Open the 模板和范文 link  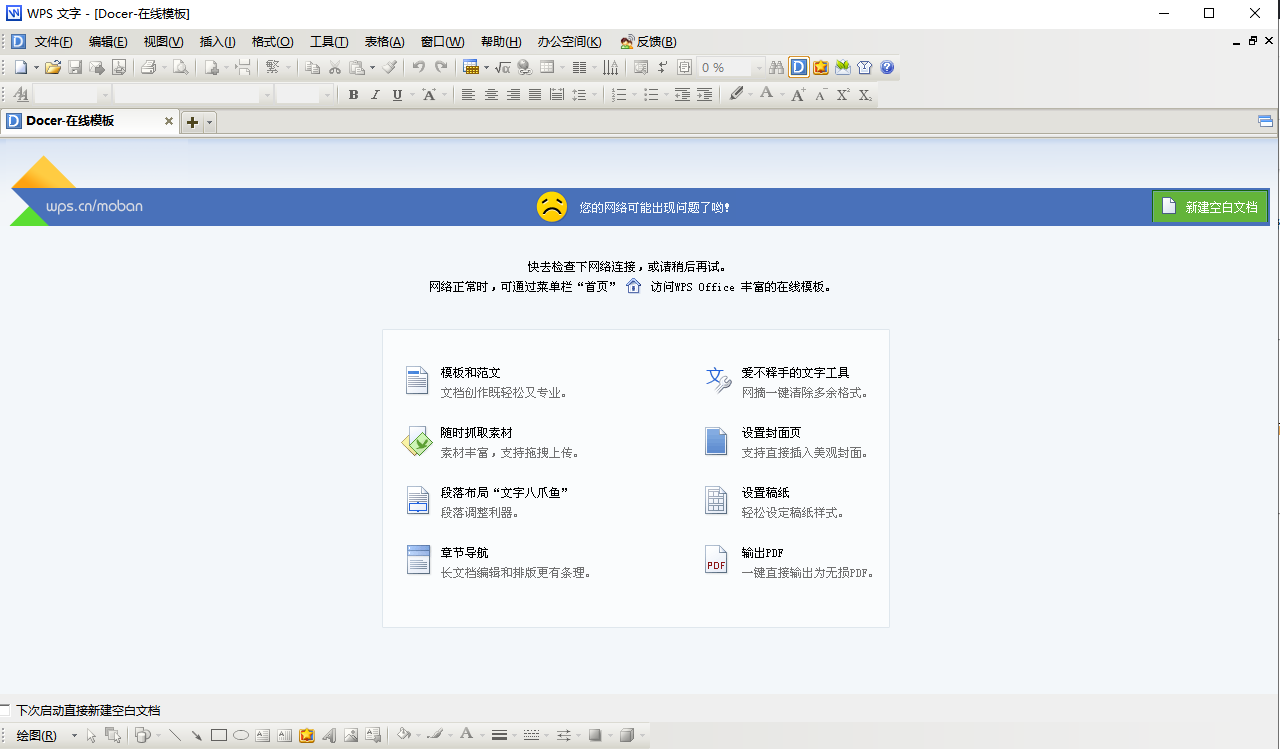470,372
